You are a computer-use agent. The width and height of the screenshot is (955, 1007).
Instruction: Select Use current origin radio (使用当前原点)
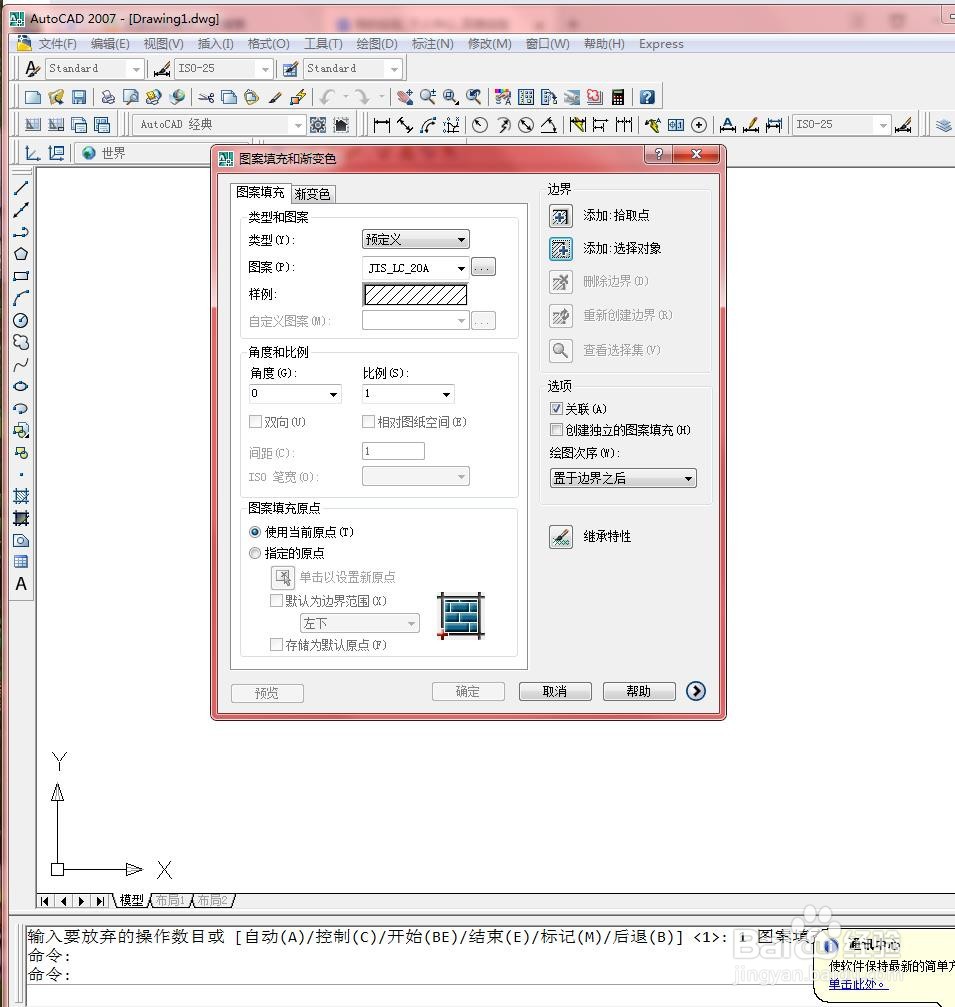coord(255,532)
